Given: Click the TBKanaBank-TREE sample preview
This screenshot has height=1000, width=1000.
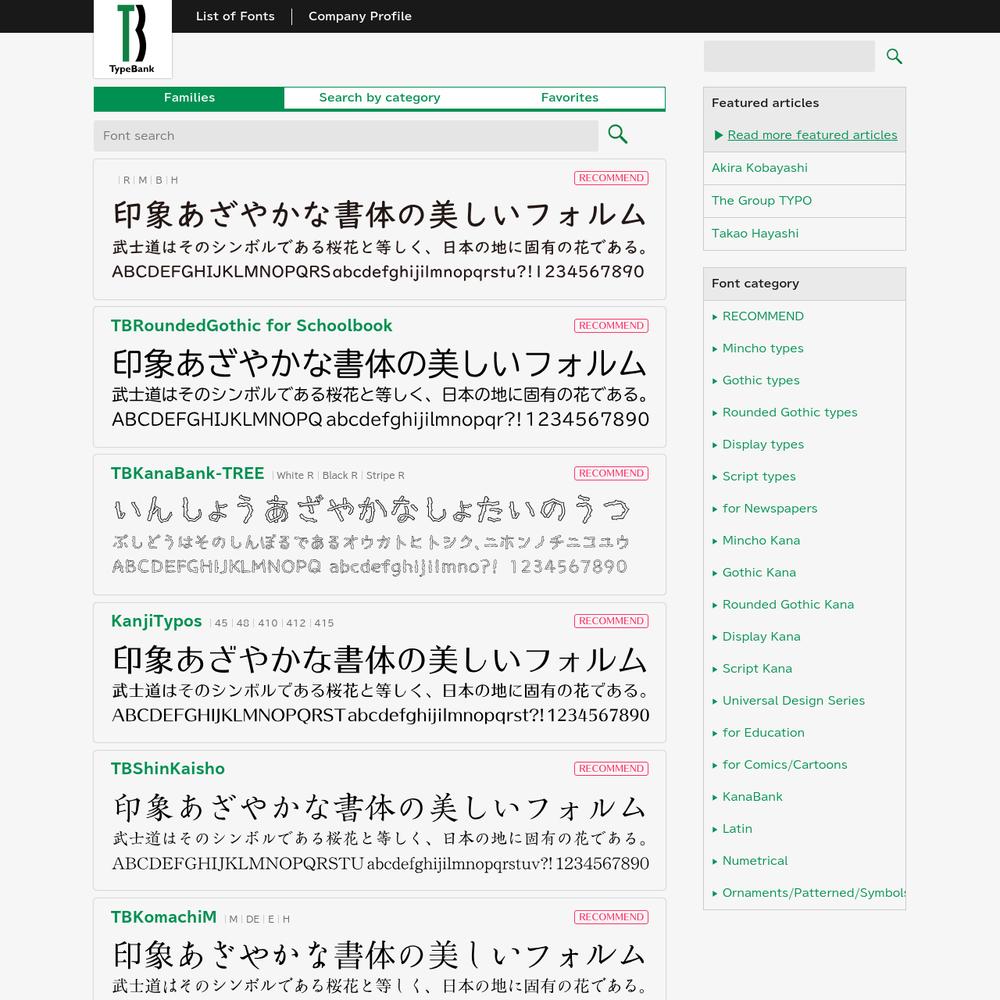Looking at the screenshot, I should [x=371, y=535].
